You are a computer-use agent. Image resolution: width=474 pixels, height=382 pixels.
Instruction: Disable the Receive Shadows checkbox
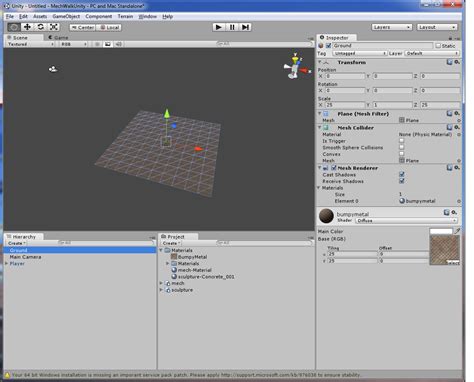(402, 181)
